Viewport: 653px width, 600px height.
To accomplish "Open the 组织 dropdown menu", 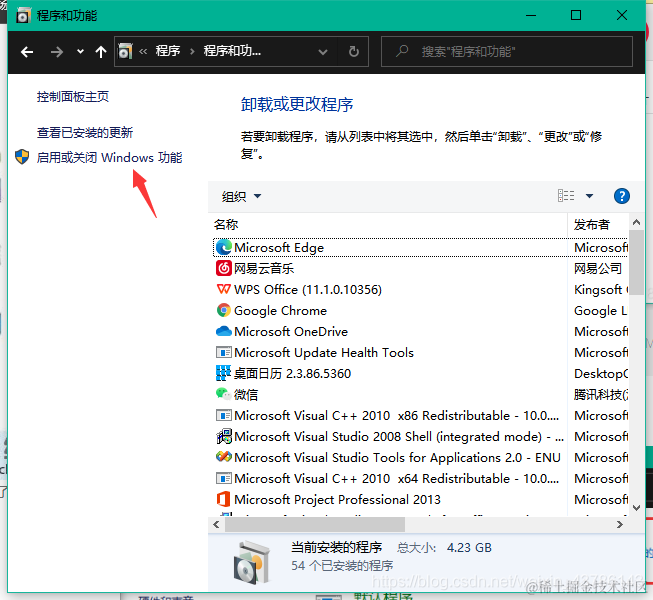I will (241, 196).
